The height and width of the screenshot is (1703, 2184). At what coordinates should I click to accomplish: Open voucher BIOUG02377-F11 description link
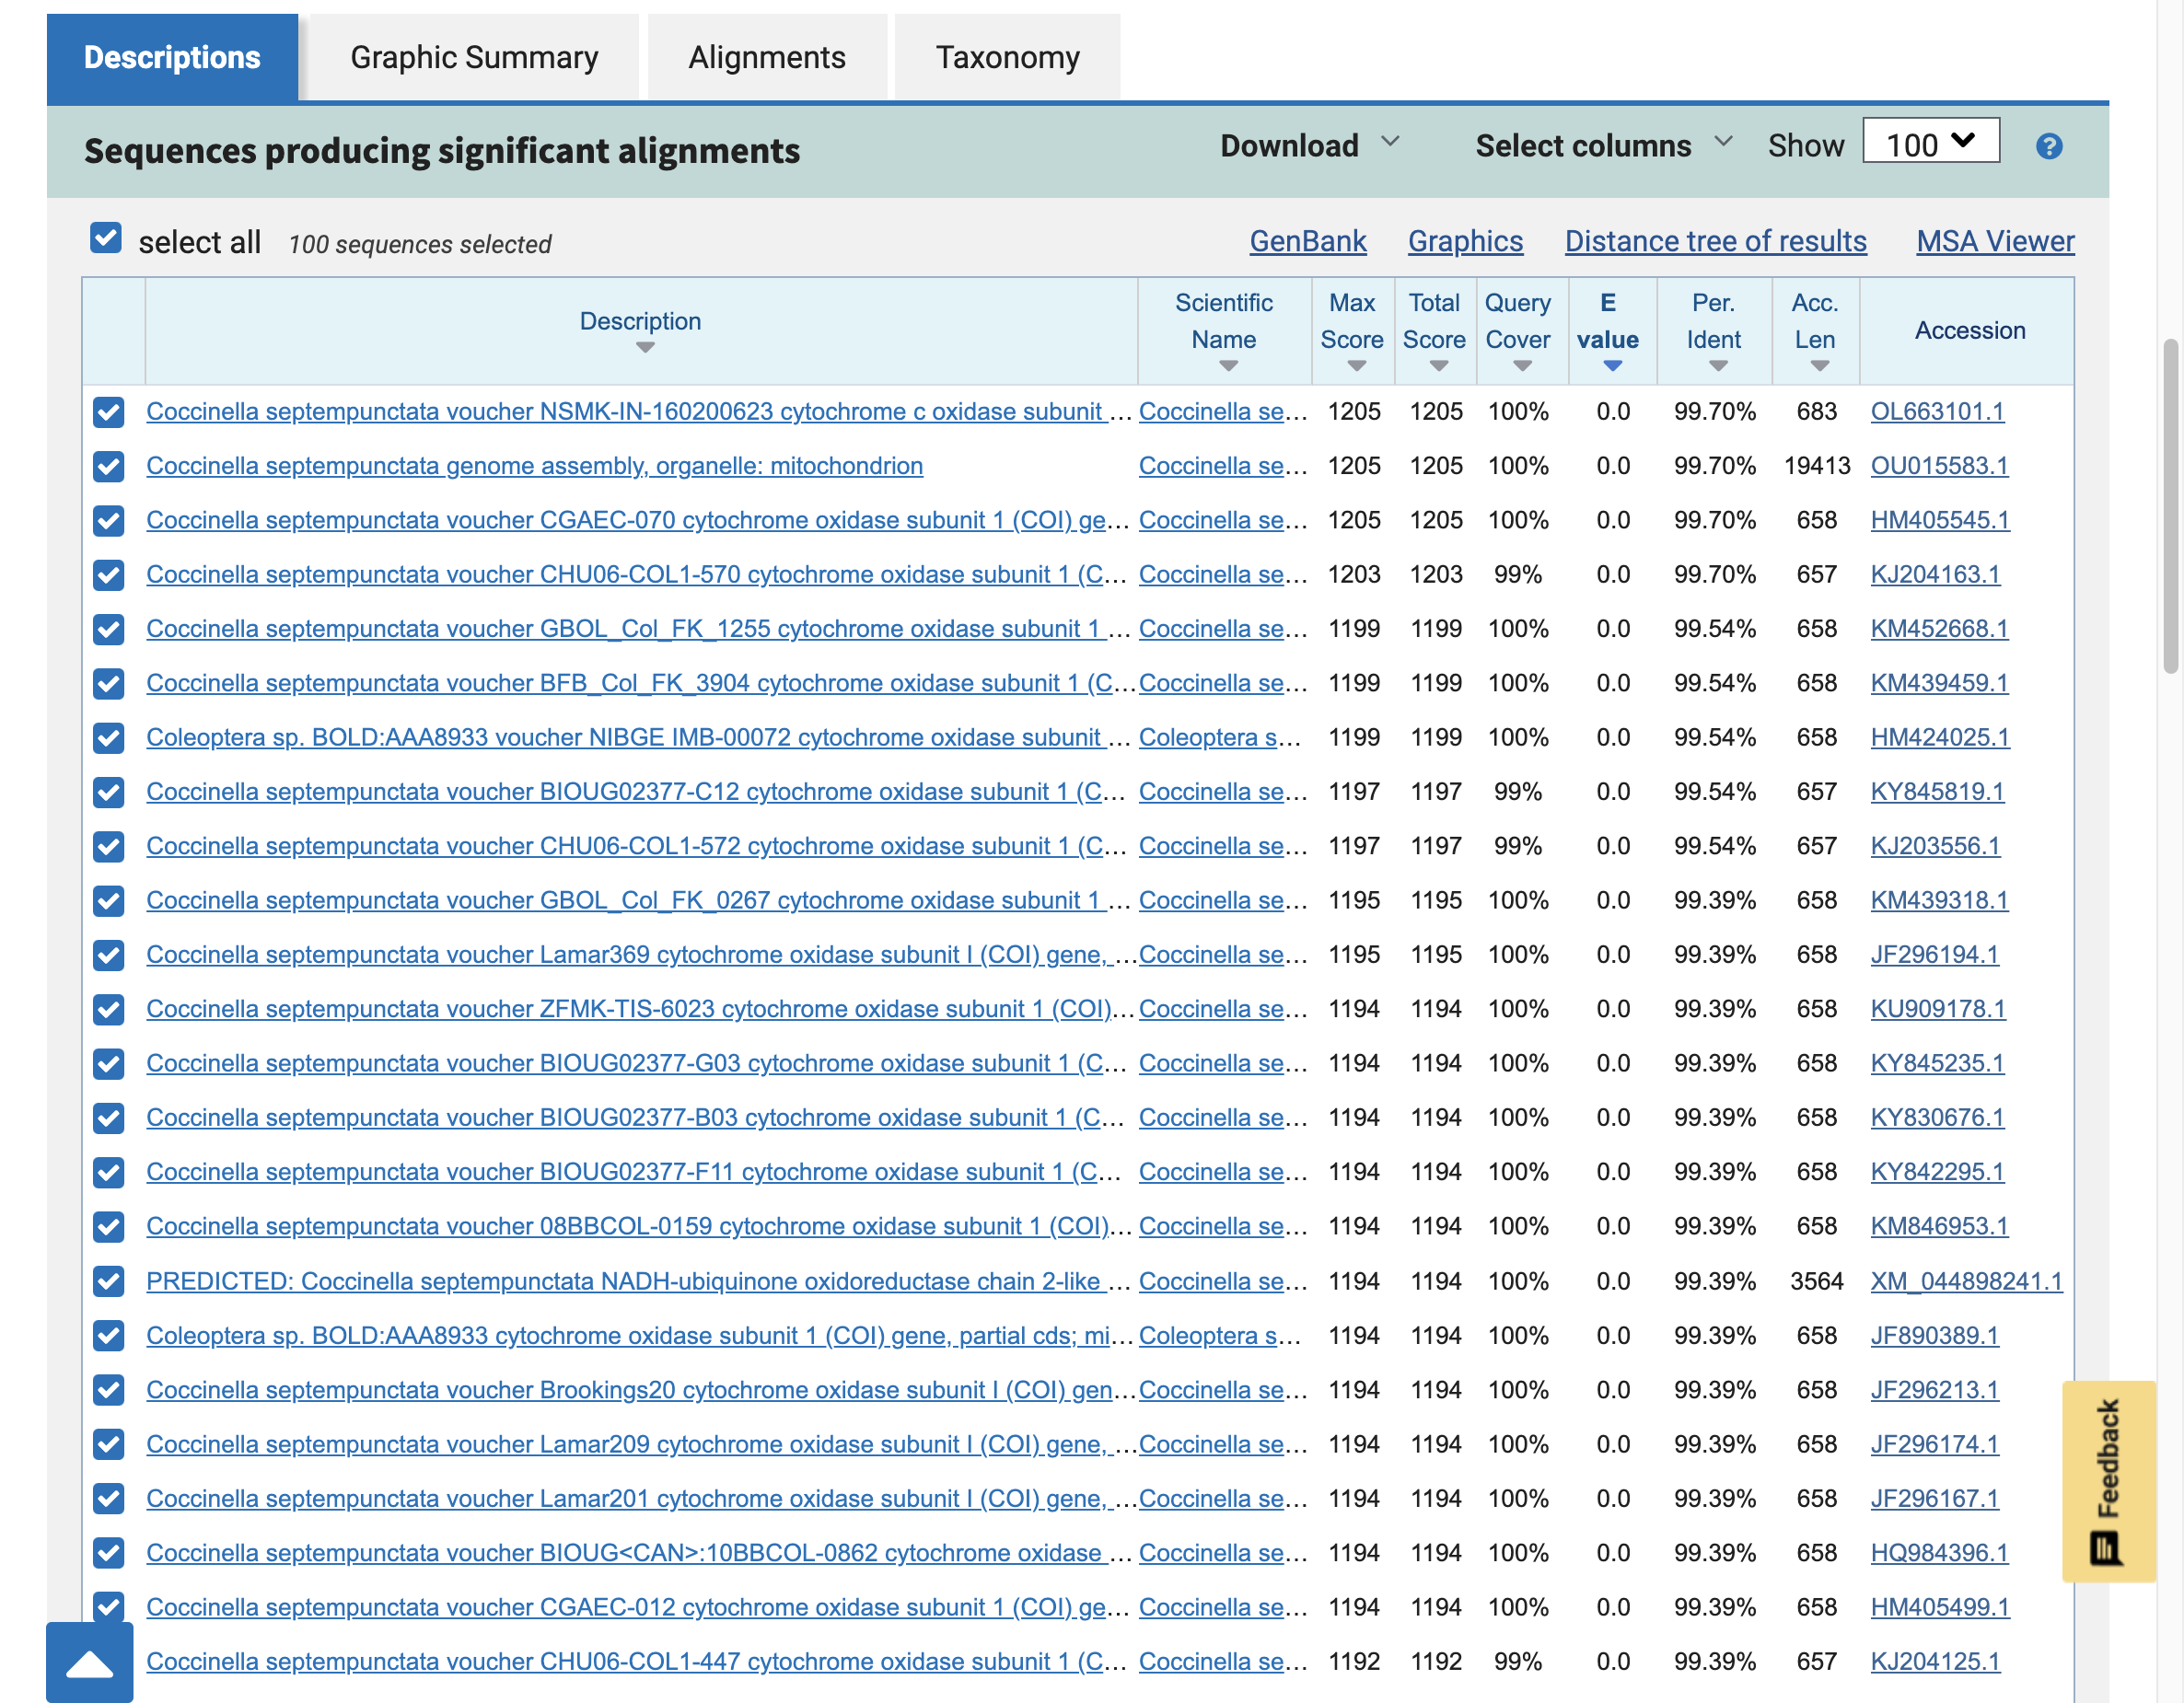click(x=633, y=1172)
